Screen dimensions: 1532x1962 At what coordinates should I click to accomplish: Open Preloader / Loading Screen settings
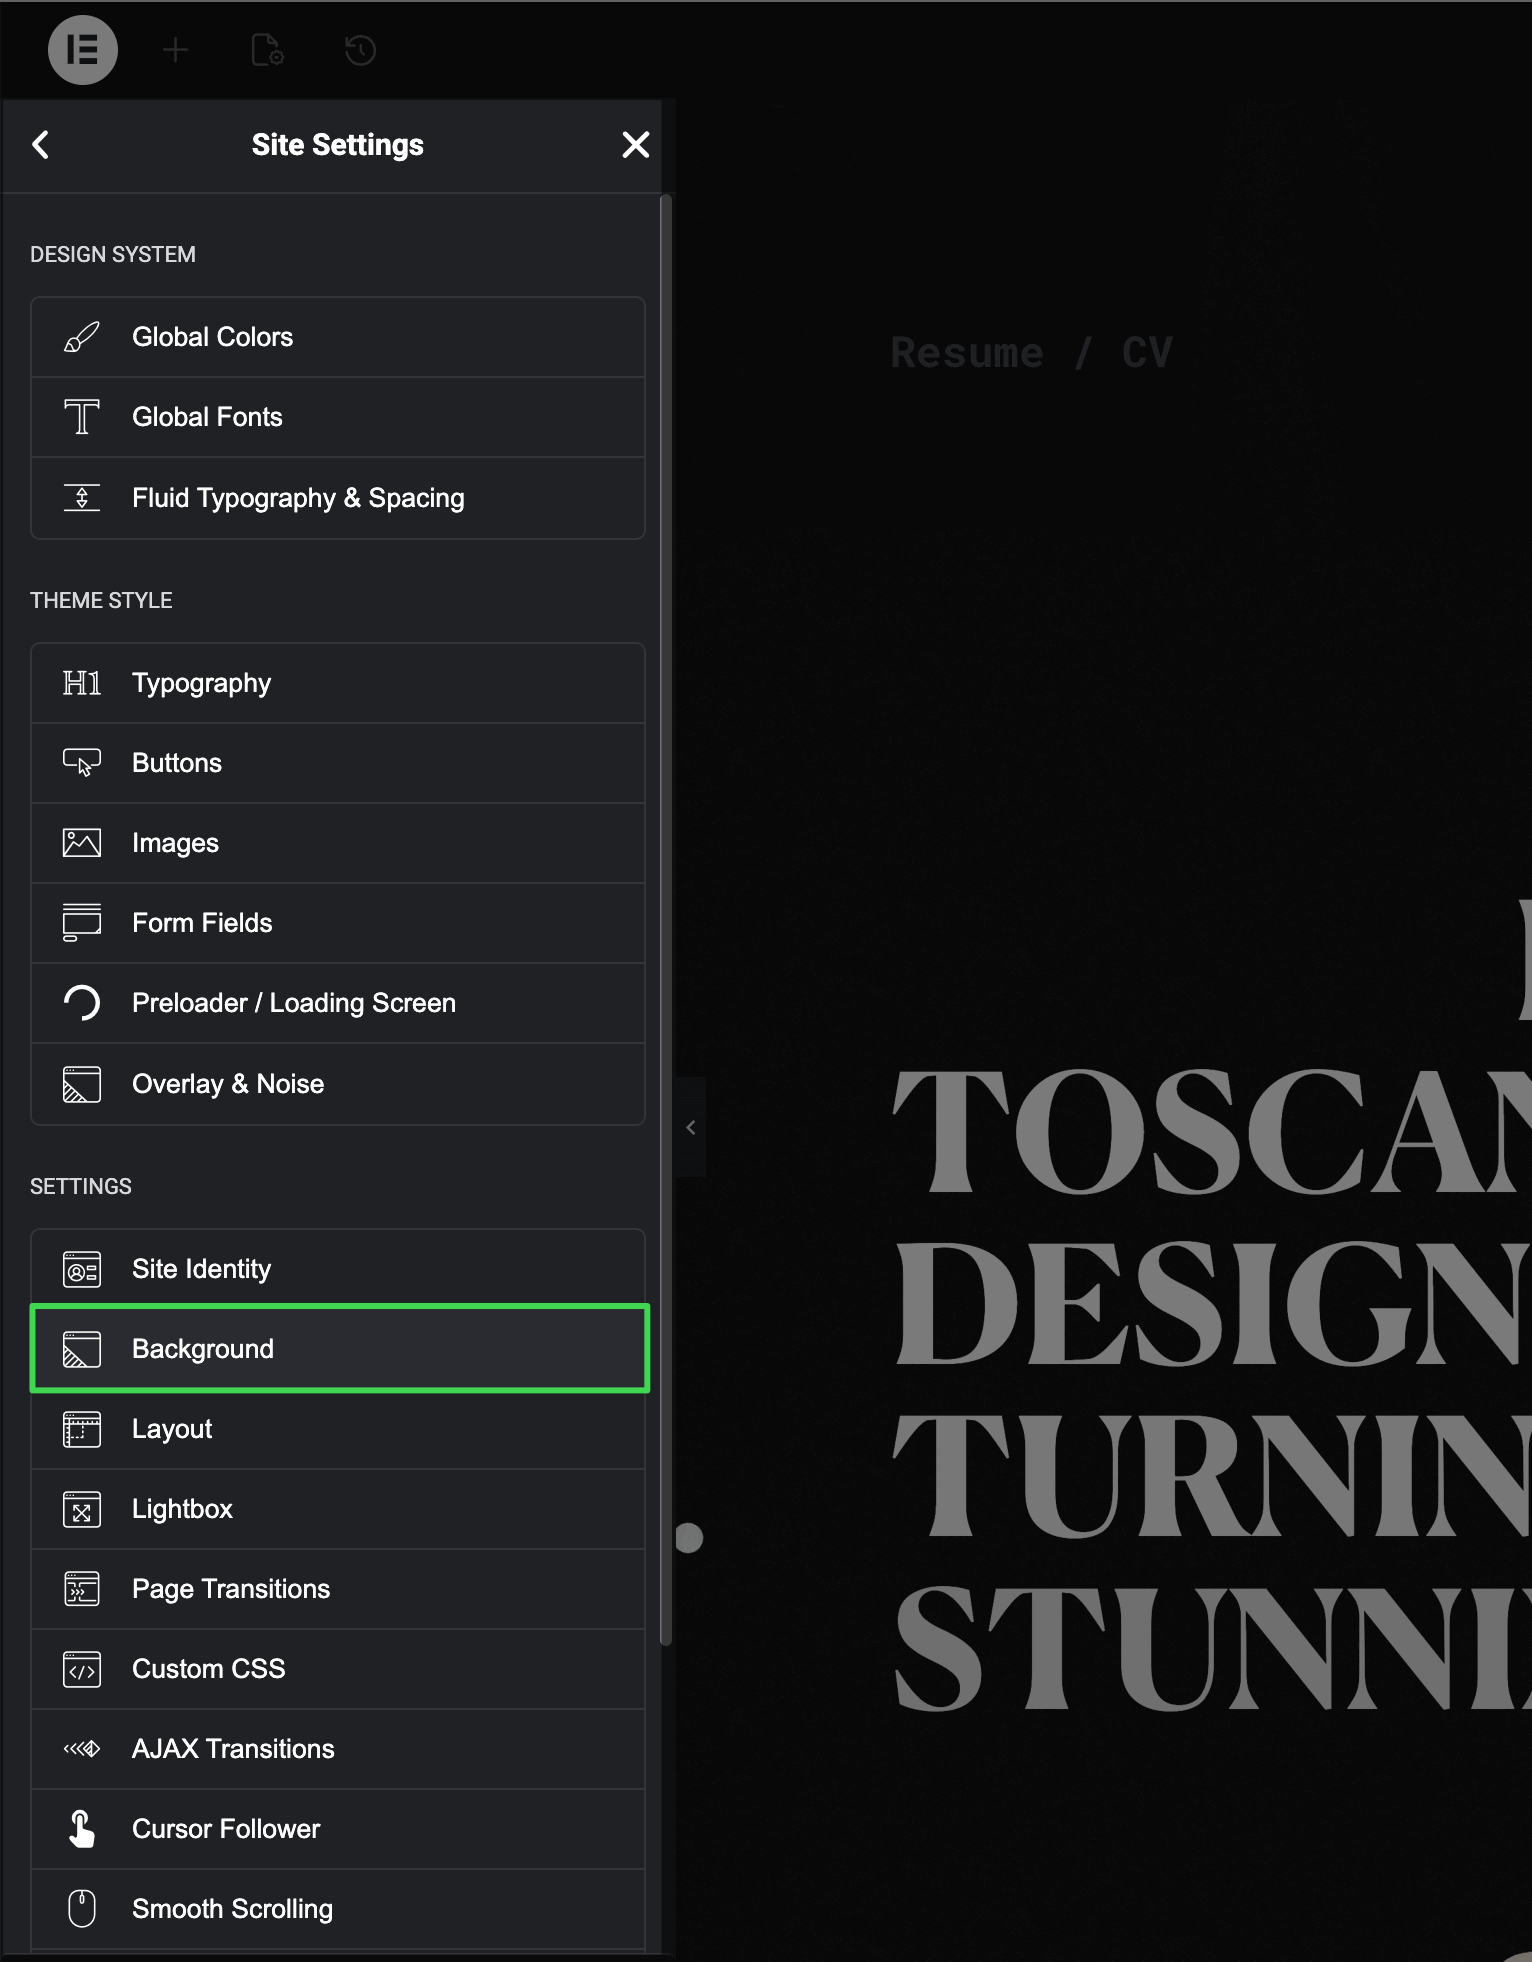point(293,1003)
